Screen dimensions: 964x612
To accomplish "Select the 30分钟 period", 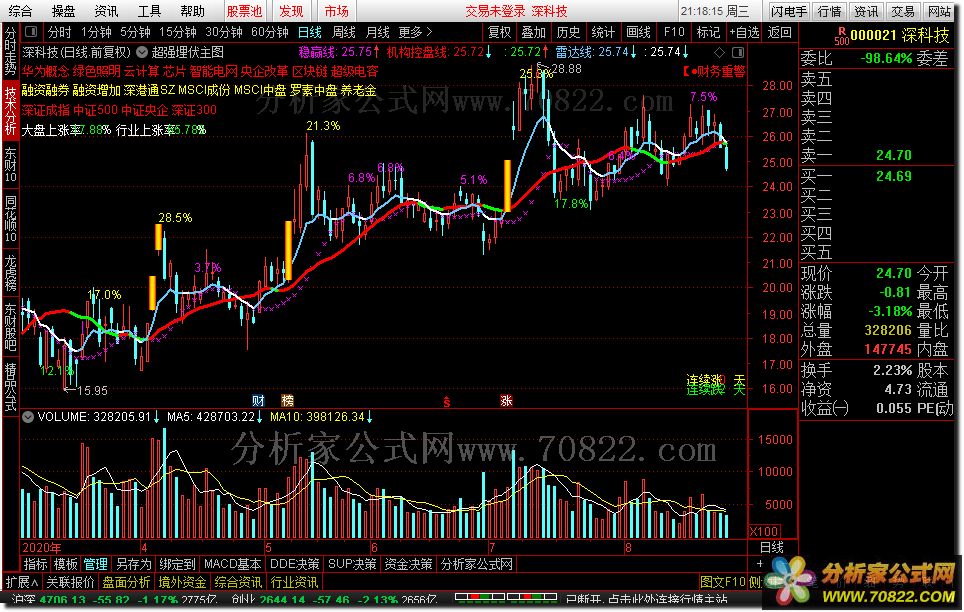I will pos(224,32).
